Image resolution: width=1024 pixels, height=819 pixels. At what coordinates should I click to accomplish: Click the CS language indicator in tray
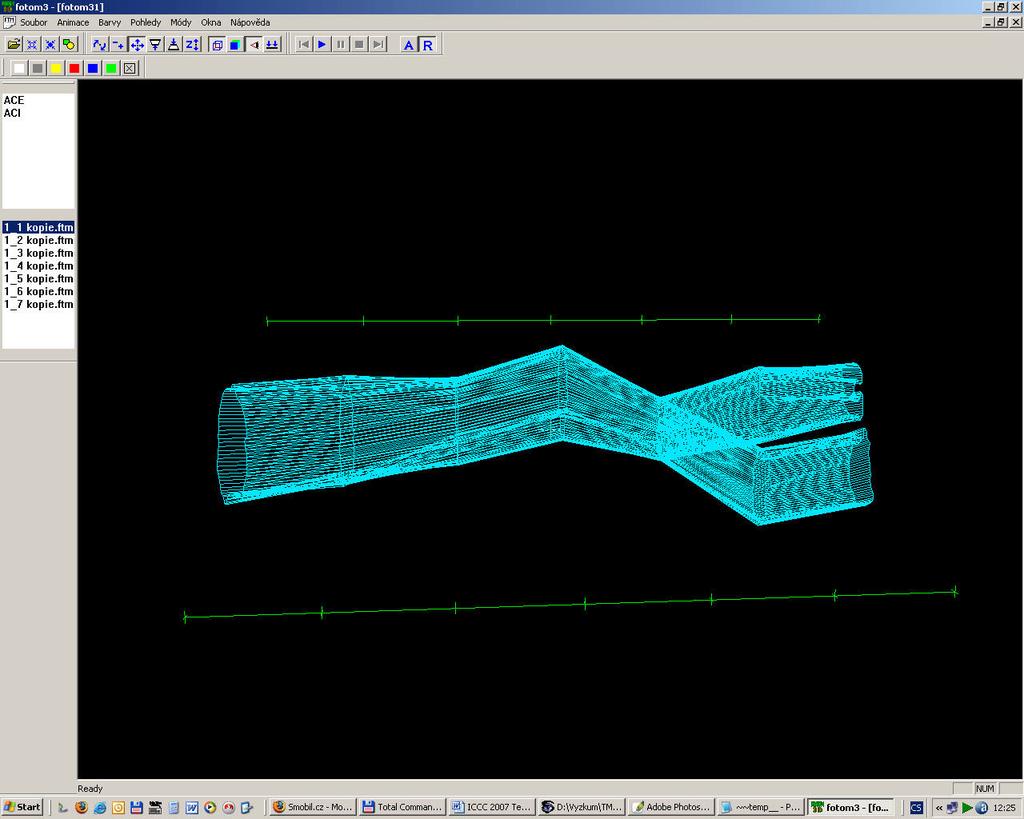(916, 808)
